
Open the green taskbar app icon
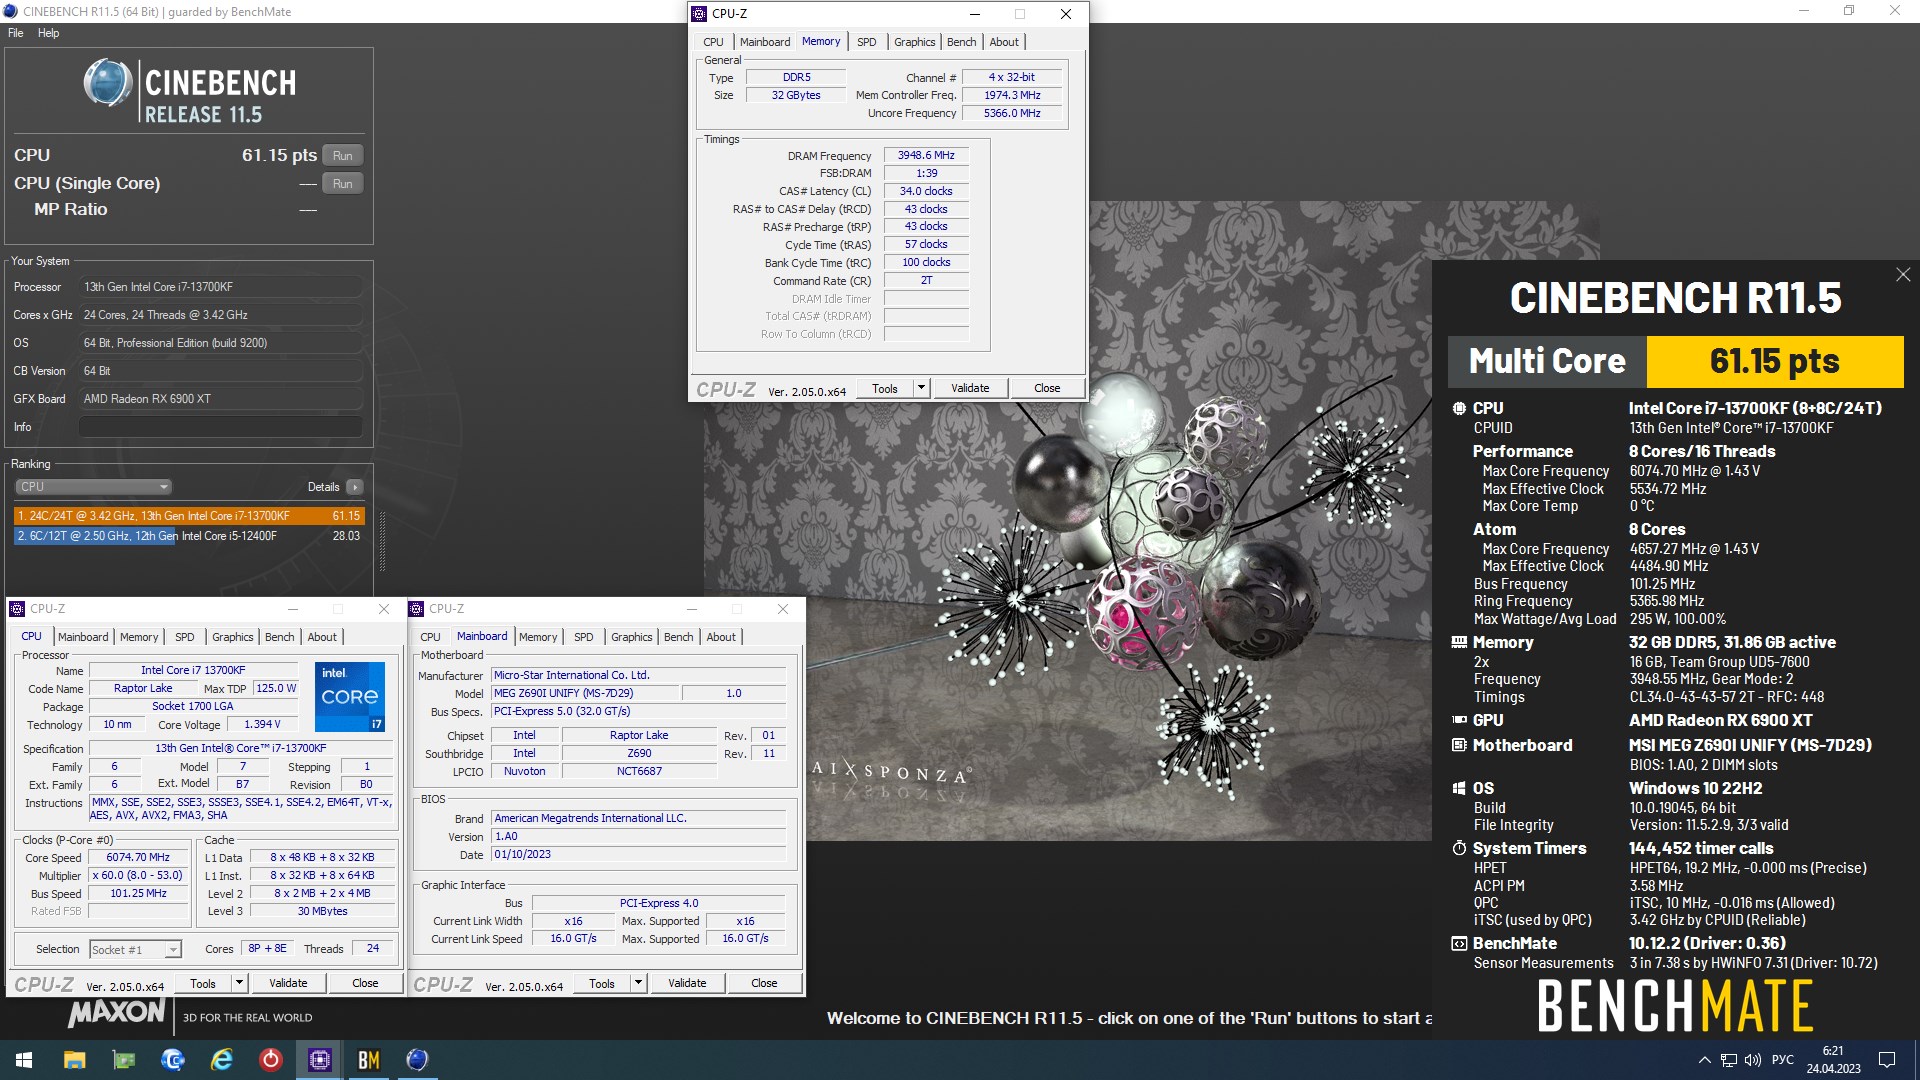pyautogui.click(x=123, y=1060)
